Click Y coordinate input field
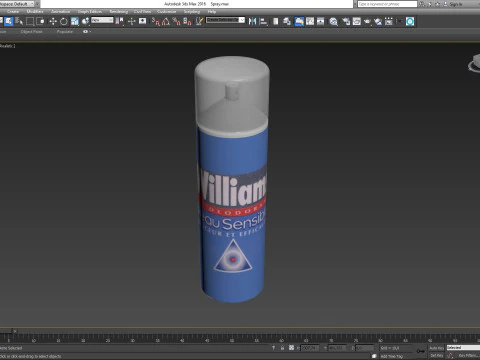This screenshot has width=480, height=360. point(337,348)
